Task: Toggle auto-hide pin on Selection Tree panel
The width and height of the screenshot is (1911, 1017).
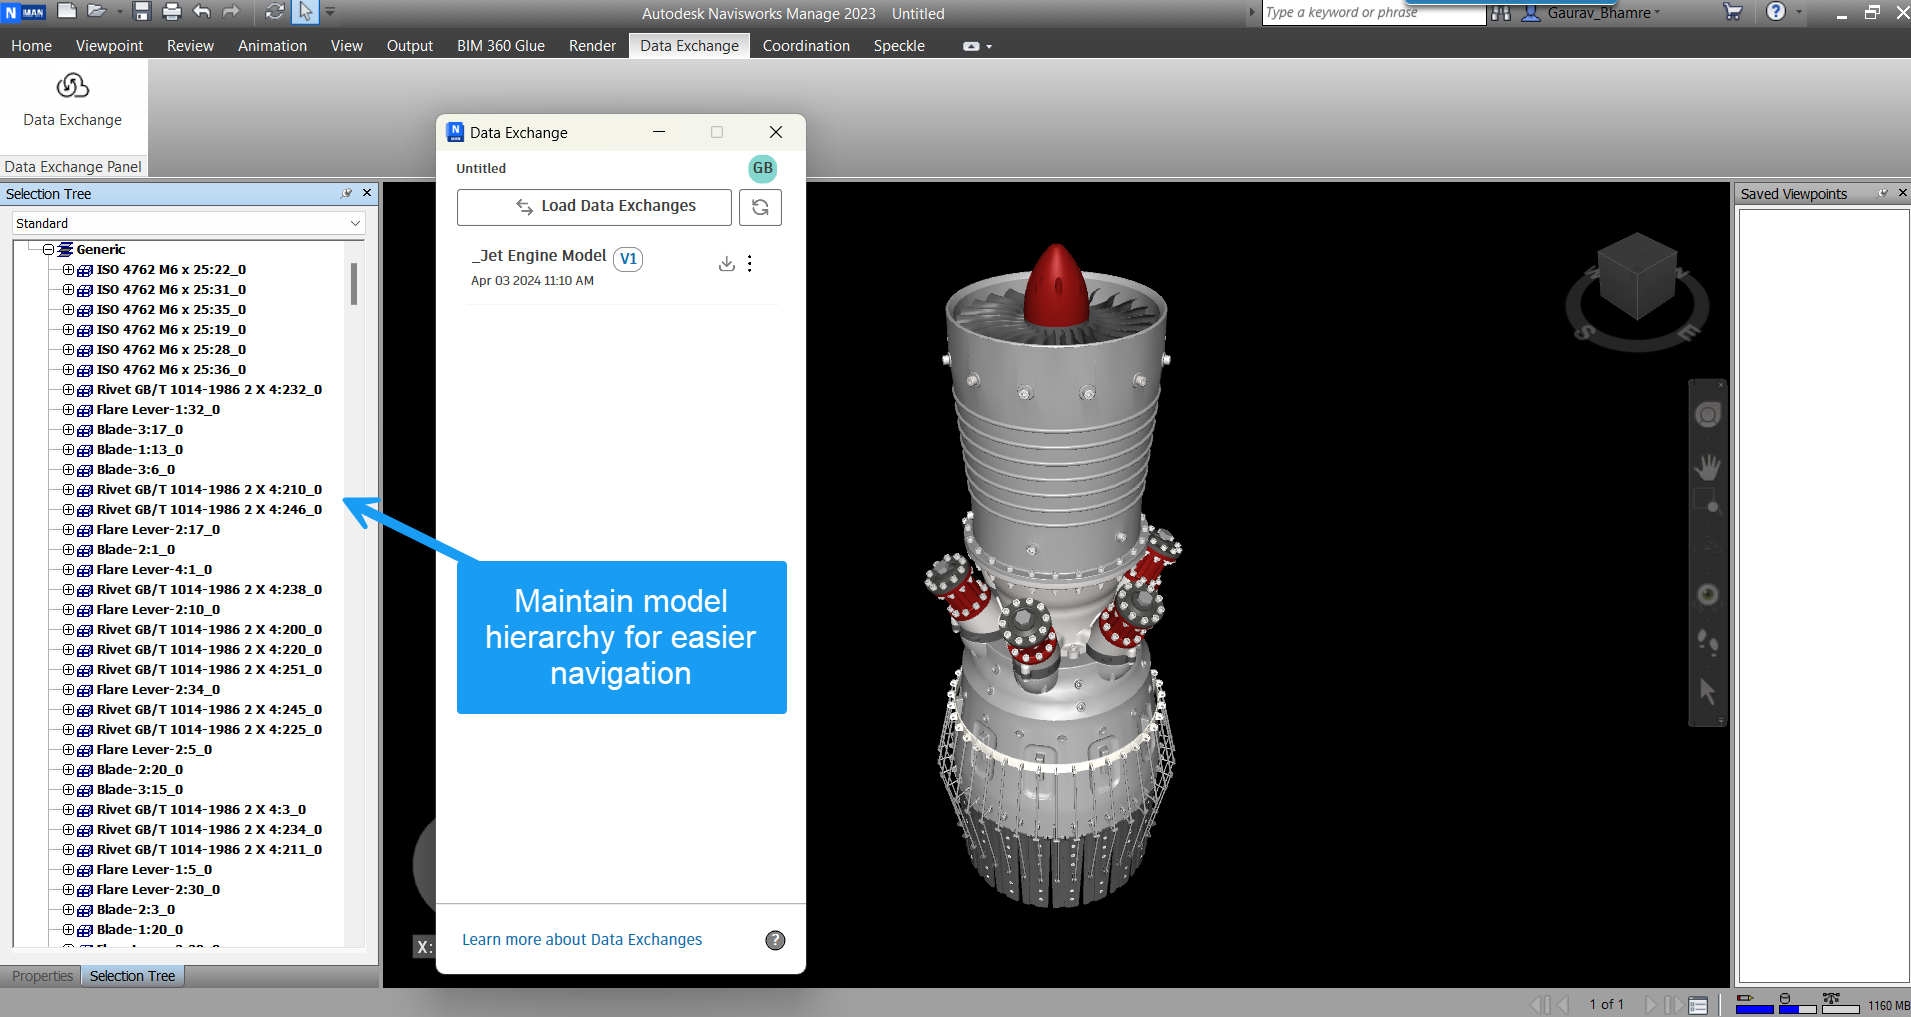Action: (x=346, y=193)
